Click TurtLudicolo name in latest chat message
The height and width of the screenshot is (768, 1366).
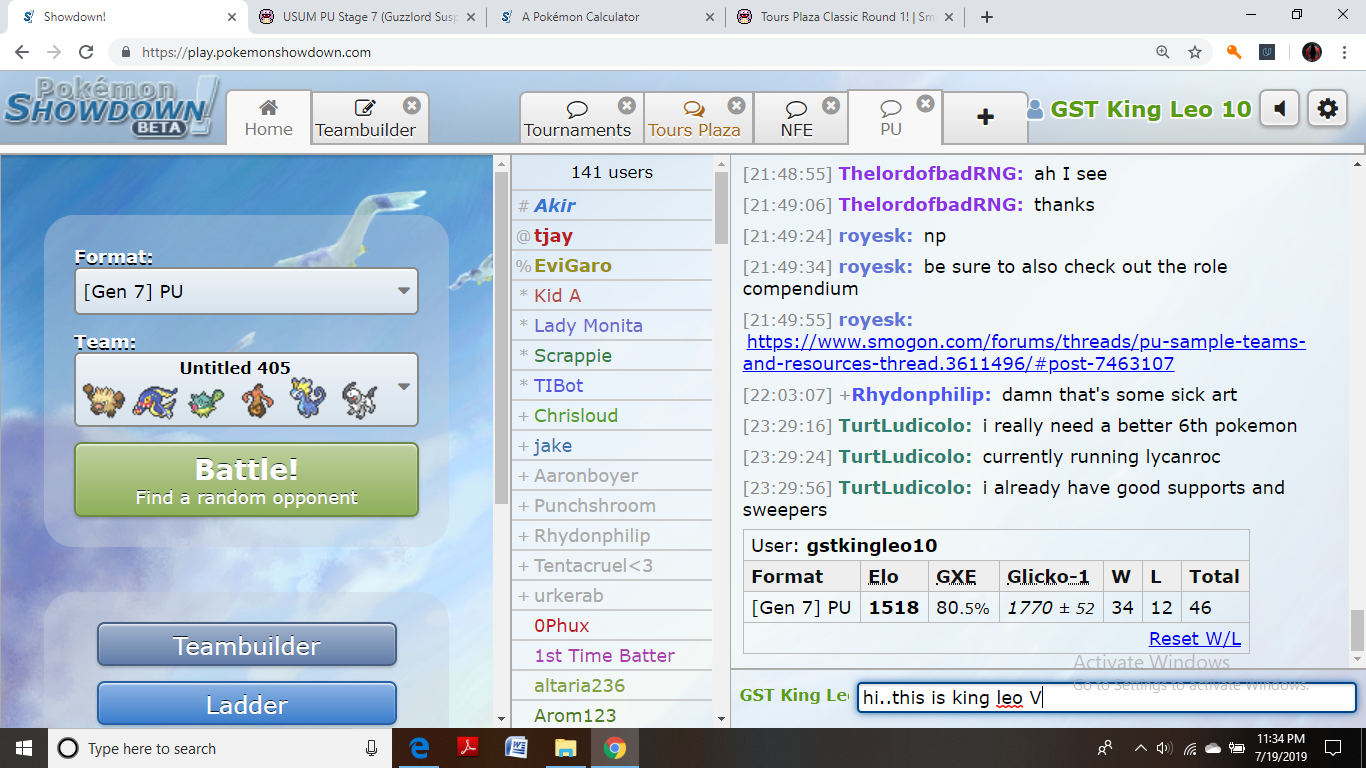[904, 487]
